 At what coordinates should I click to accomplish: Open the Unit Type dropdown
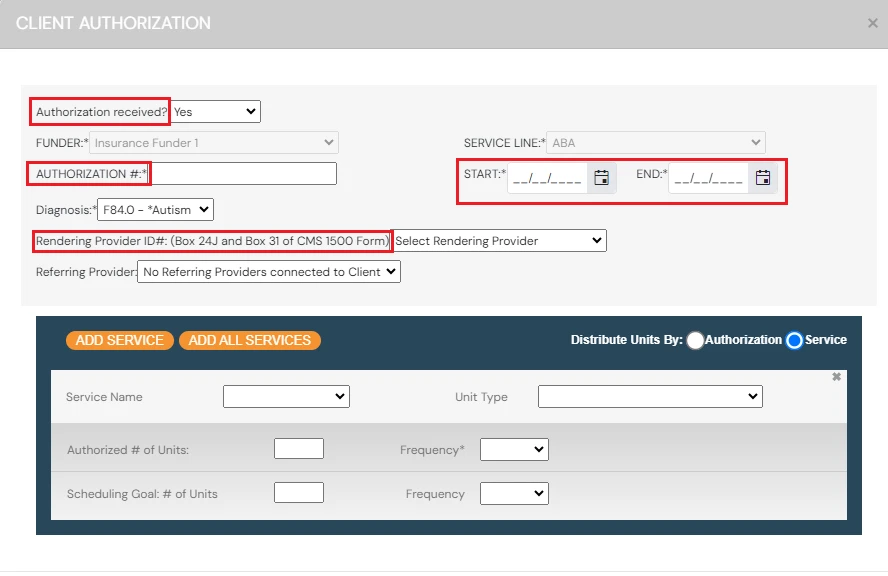tap(650, 396)
